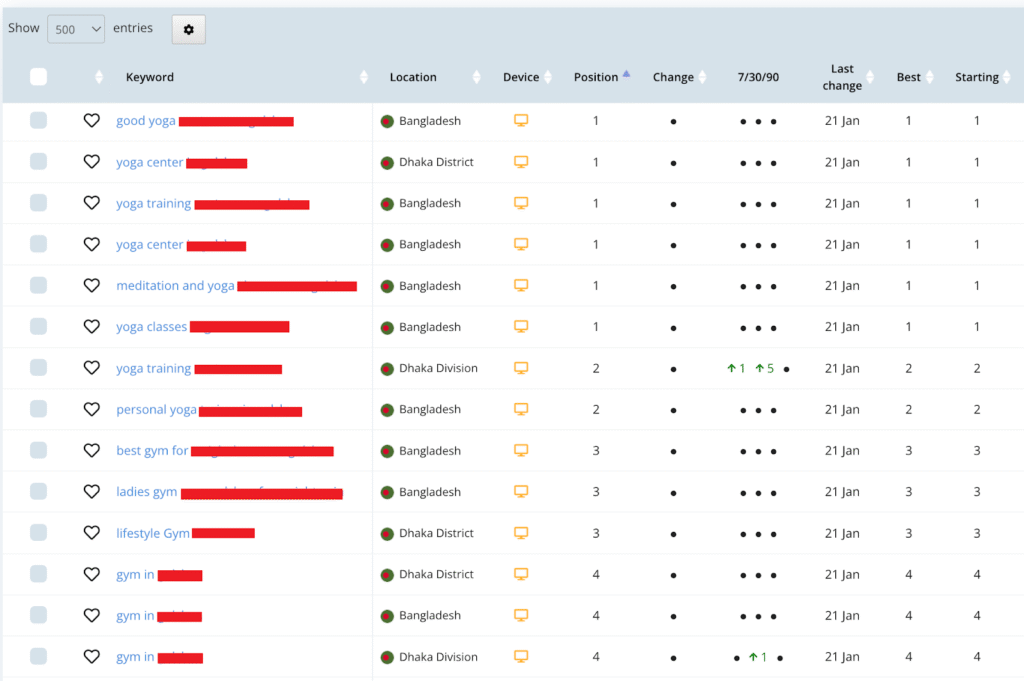Open table settings gear button
The height and width of the screenshot is (681, 1024).
(x=188, y=30)
